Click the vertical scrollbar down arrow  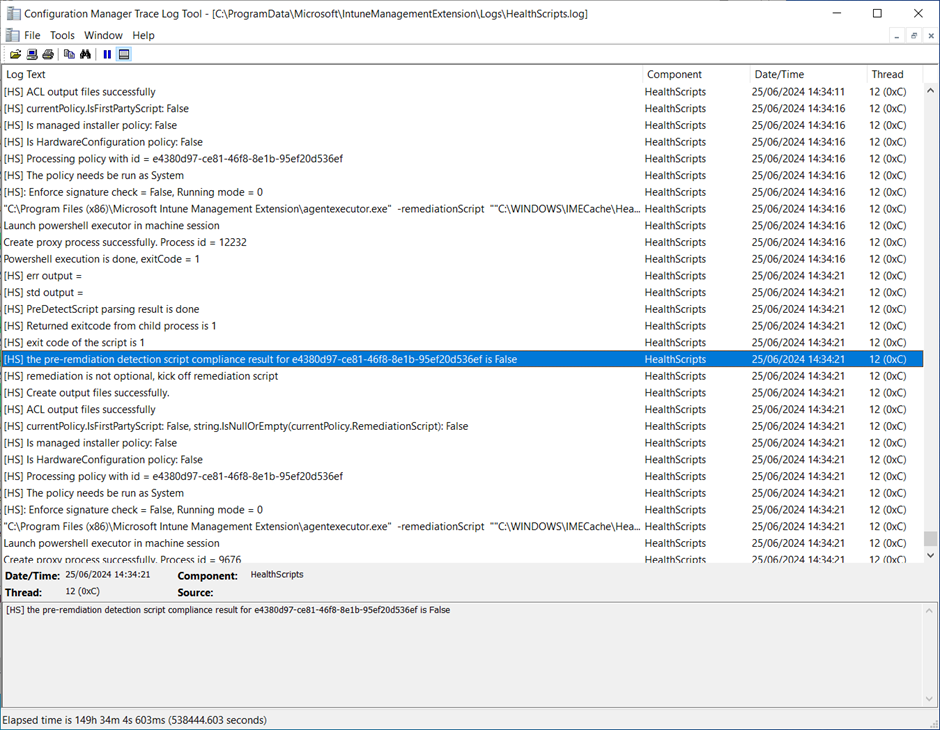pos(932,556)
